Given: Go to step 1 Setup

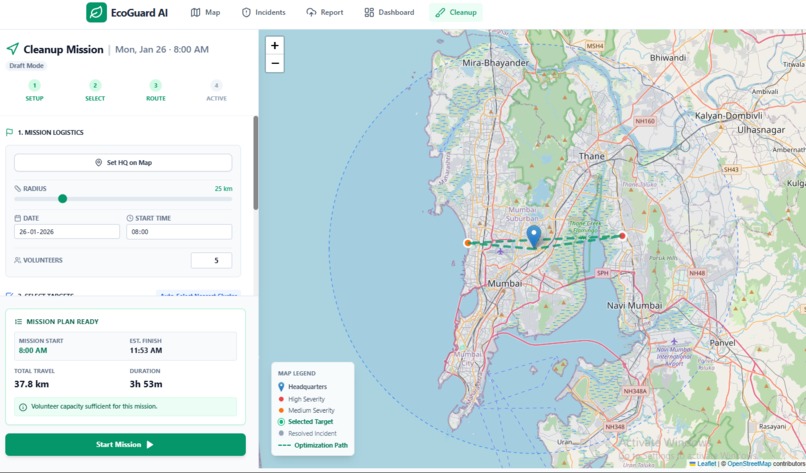Looking at the screenshot, I should coord(34,90).
